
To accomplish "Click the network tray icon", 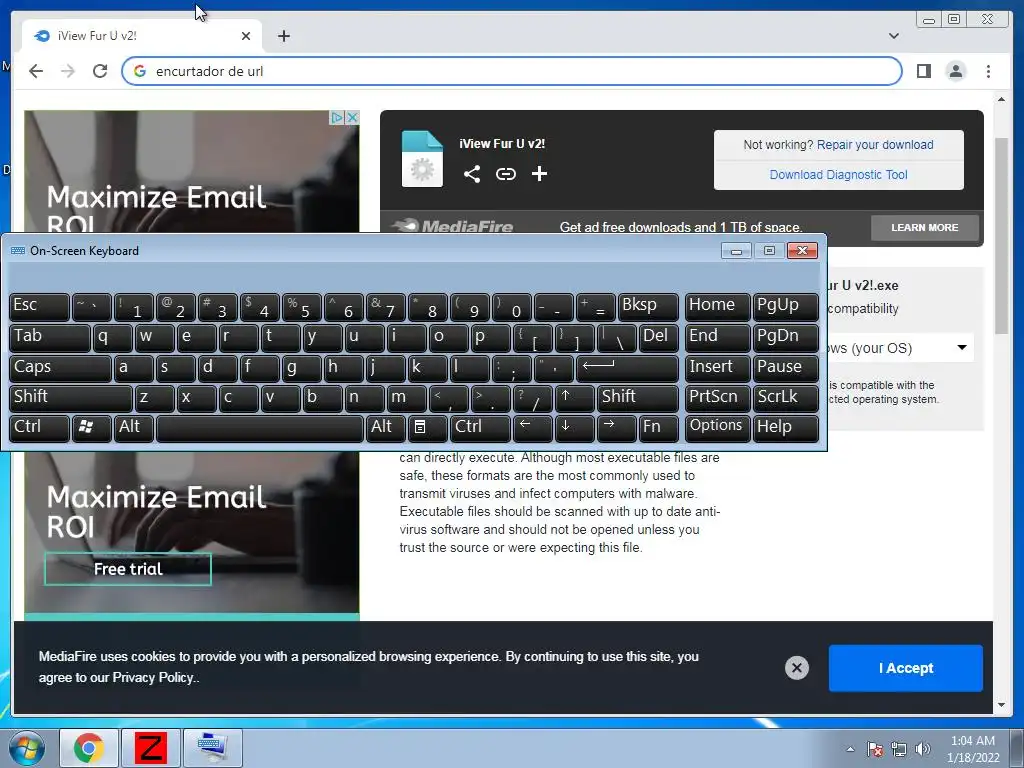I will coord(899,749).
